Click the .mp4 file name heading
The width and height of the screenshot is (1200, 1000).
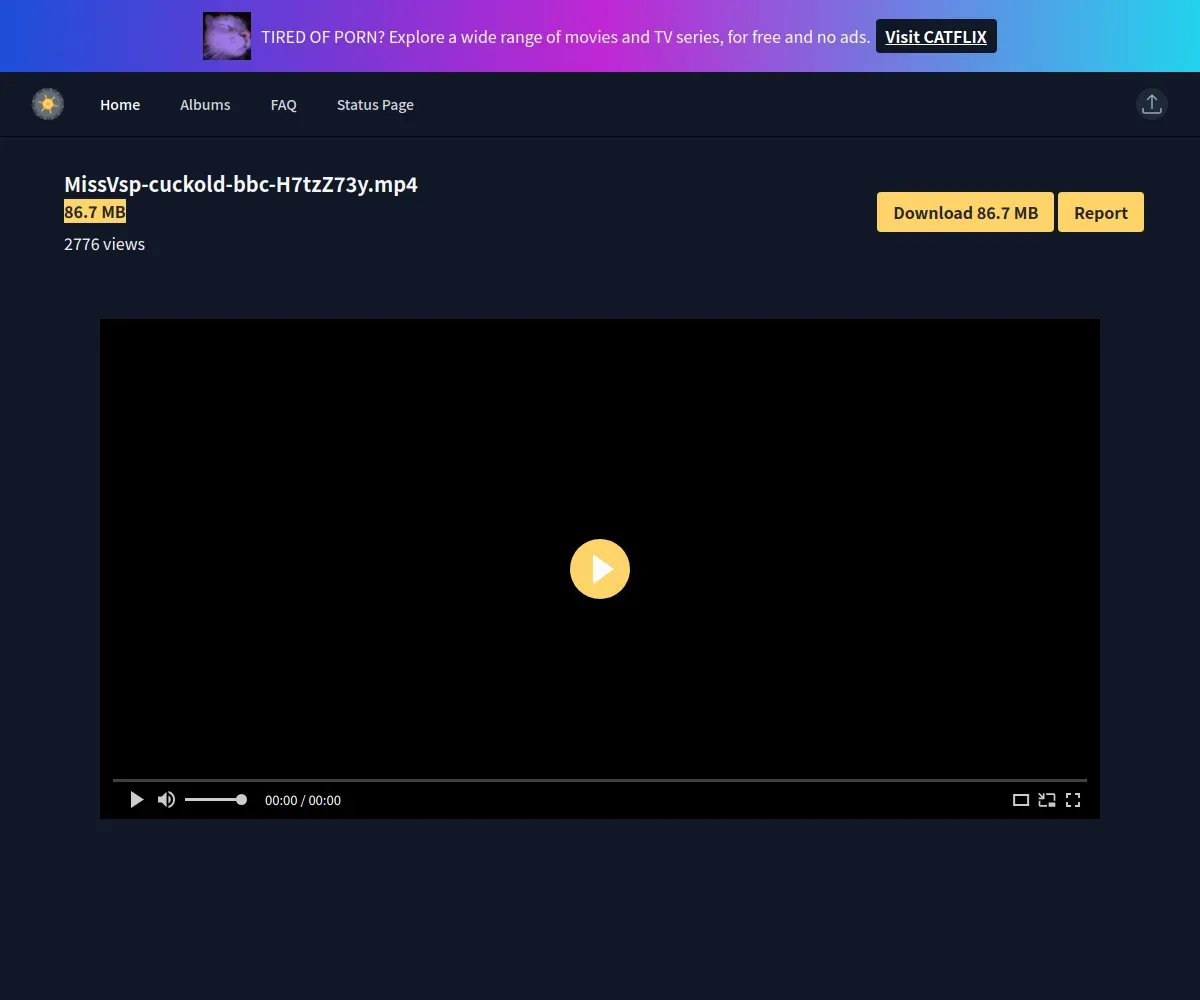pyautogui.click(x=241, y=185)
